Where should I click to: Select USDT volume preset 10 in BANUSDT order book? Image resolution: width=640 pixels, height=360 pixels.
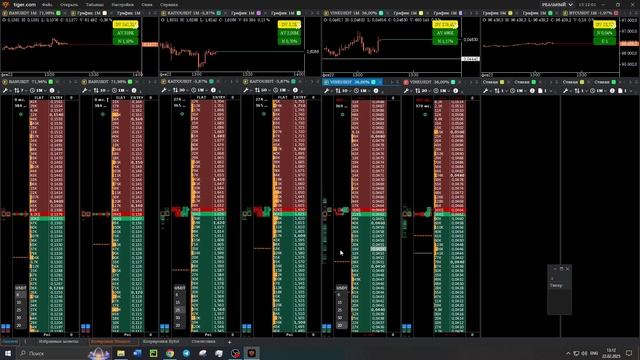tap(19, 302)
